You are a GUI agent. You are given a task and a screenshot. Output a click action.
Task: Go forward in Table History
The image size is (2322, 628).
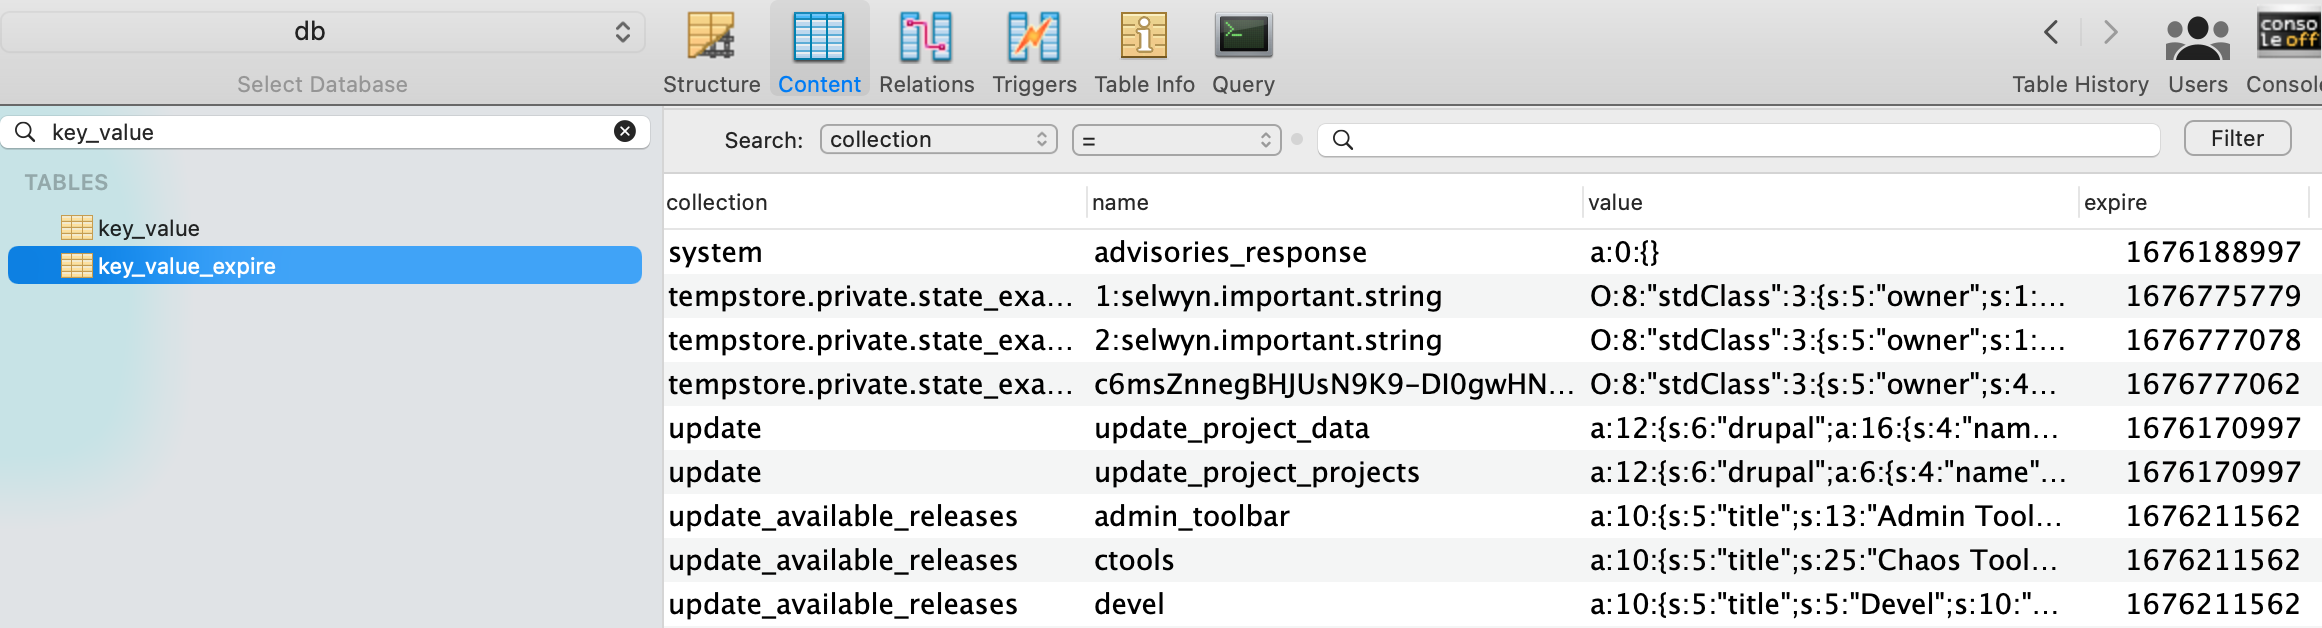(2111, 32)
